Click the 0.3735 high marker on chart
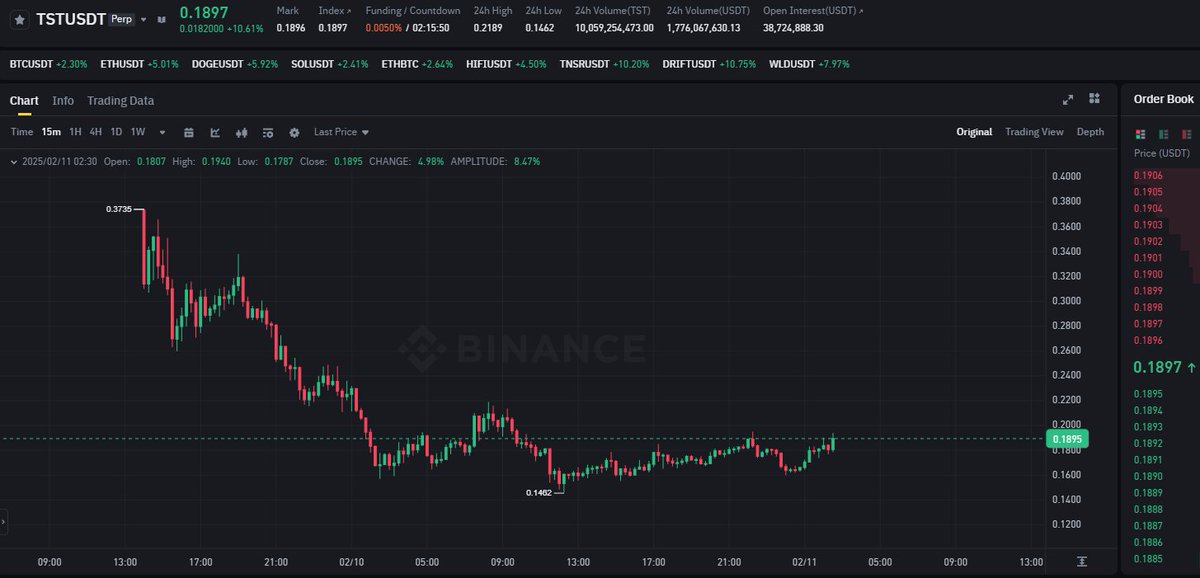Screen dimensions: 1200x578 pos(119,209)
